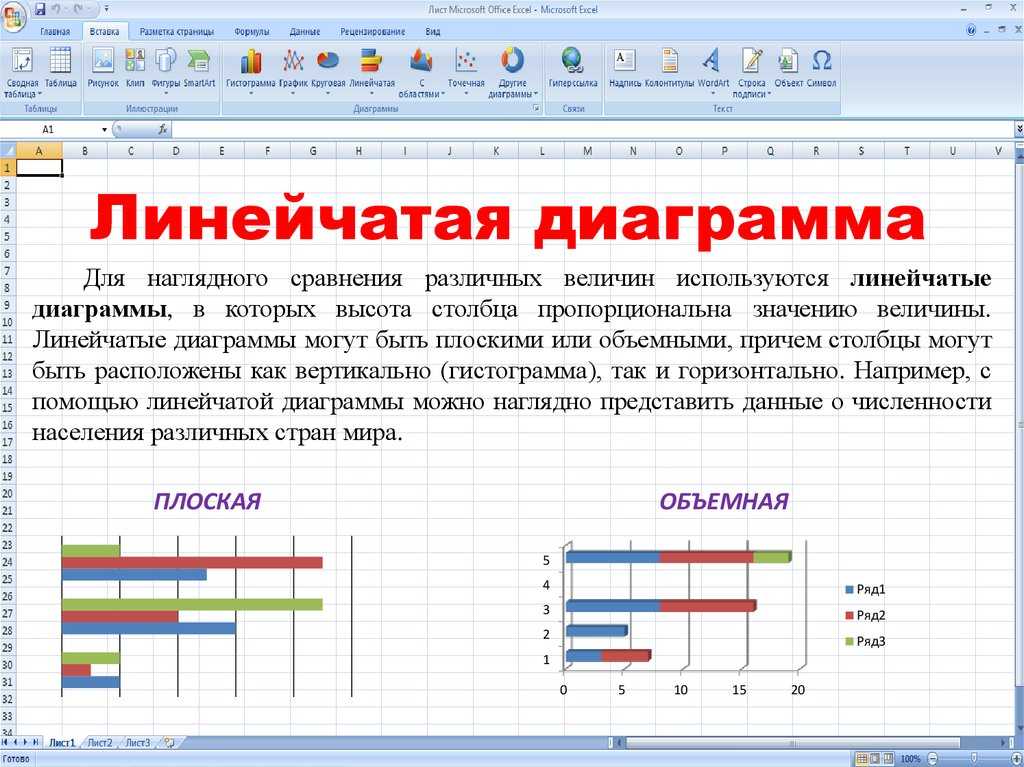Click the fx insert function button
The width and height of the screenshot is (1024, 767).
click(163, 129)
